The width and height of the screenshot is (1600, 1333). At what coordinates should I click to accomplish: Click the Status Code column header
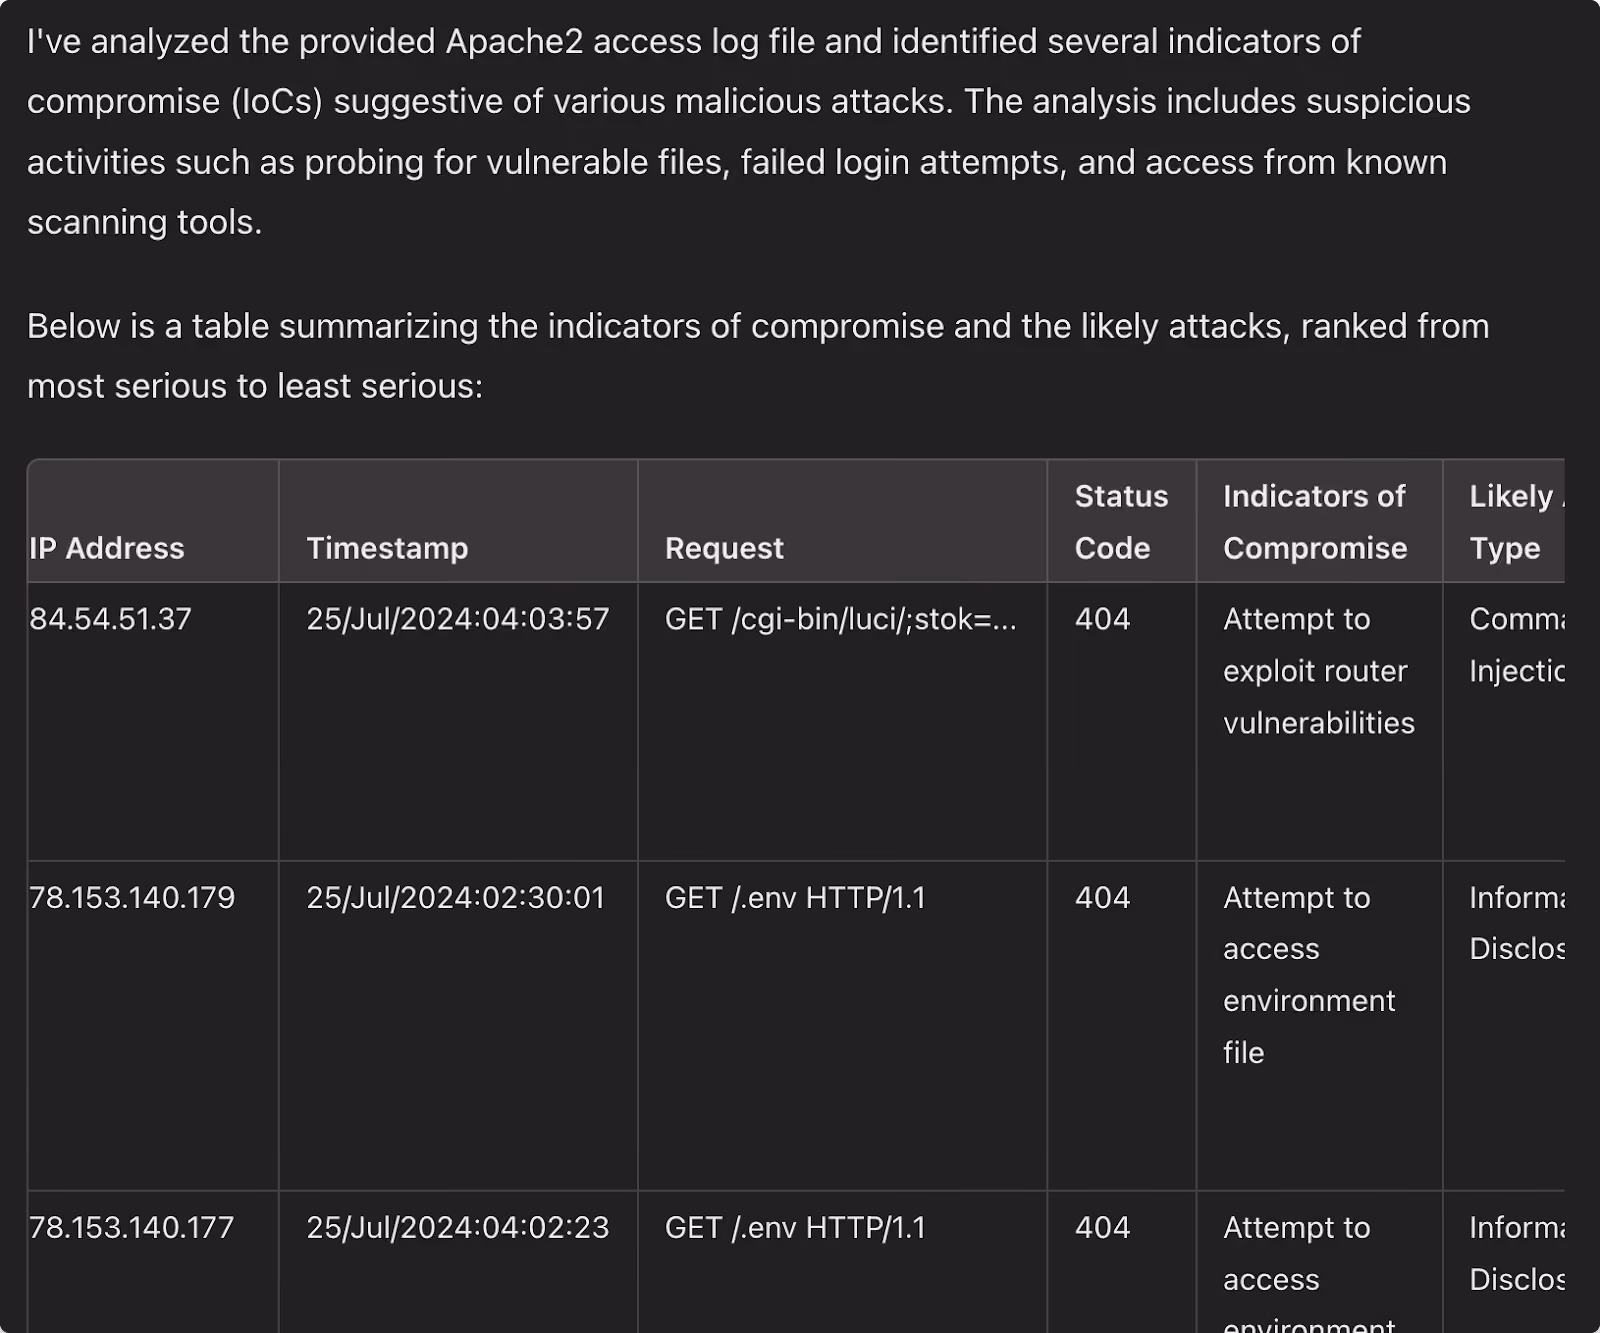(x=1121, y=522)
